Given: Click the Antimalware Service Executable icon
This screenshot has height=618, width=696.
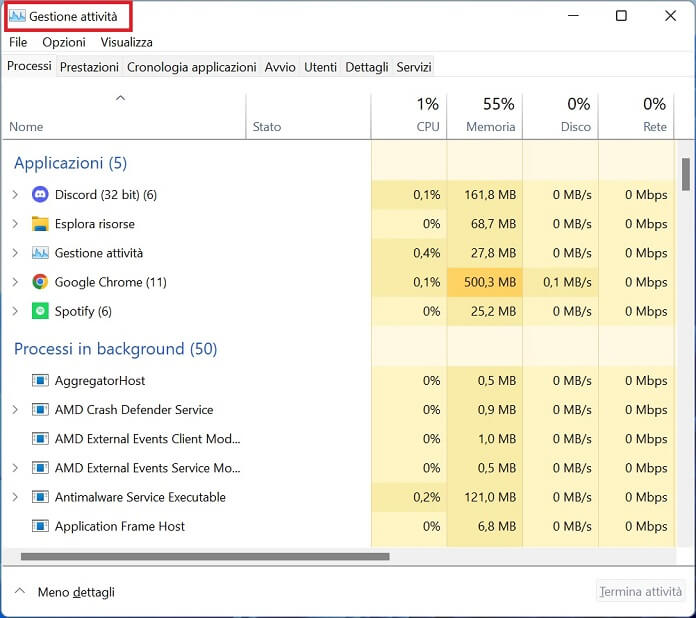Looking at the screenshot, I should pyautogui.click(x=40, y=497).
